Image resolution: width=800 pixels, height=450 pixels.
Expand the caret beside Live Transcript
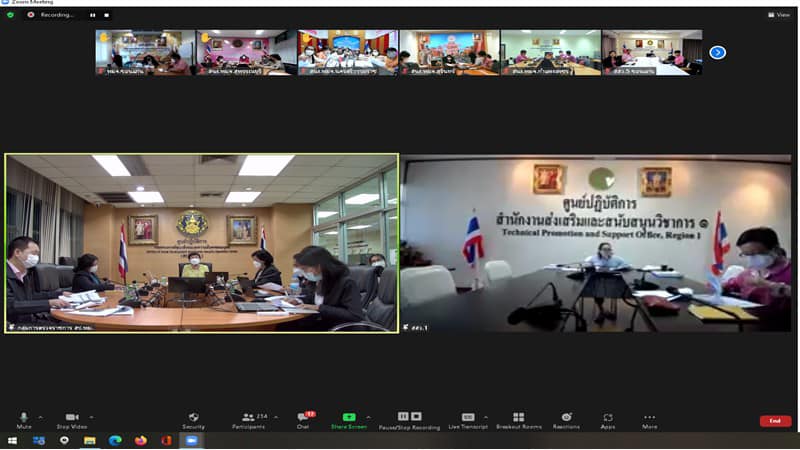coord(486,417)
